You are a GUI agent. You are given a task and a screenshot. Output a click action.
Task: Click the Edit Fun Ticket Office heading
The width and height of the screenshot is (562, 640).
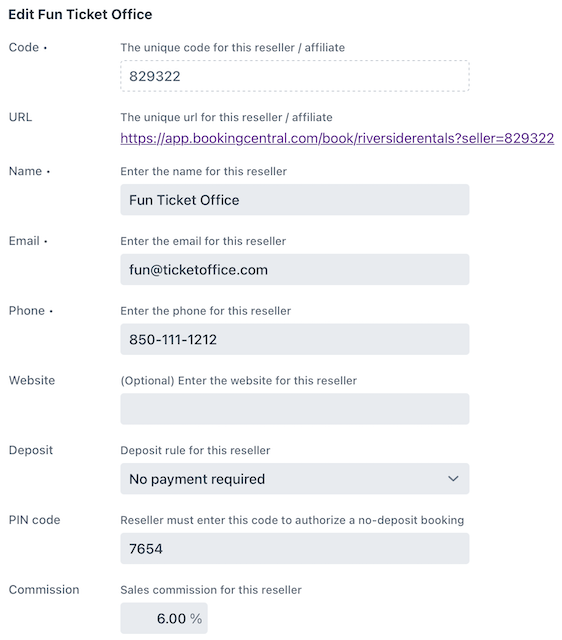click(x=80, y=15)
